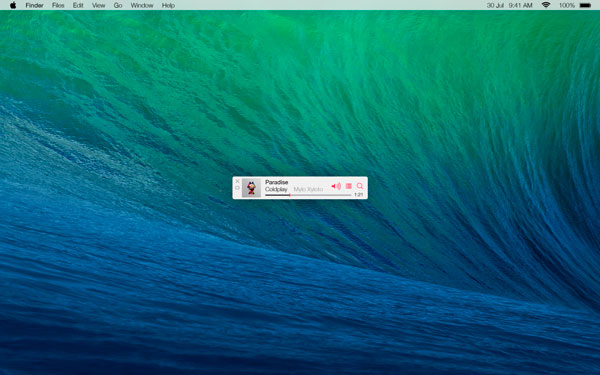Click the battery icon in menu bar
The image size is (600, 375).
coord(585,5)
